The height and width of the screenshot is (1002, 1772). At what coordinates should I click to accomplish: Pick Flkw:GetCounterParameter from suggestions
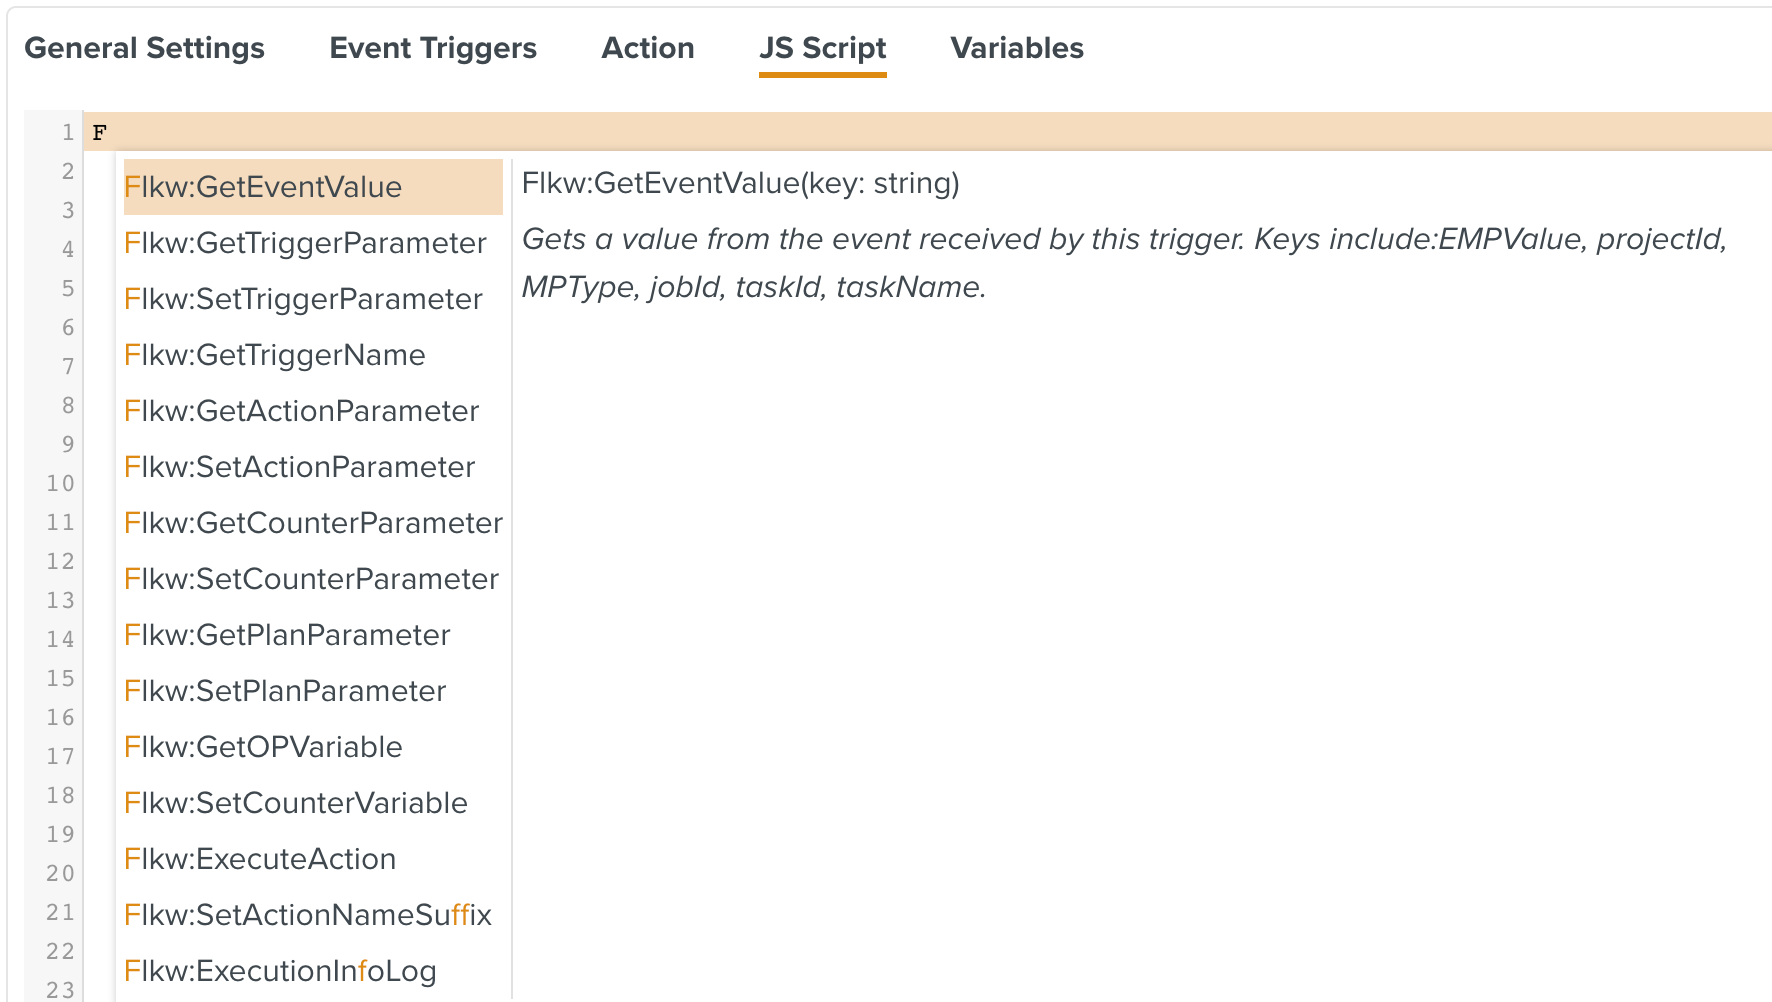(x=313, y=522)
